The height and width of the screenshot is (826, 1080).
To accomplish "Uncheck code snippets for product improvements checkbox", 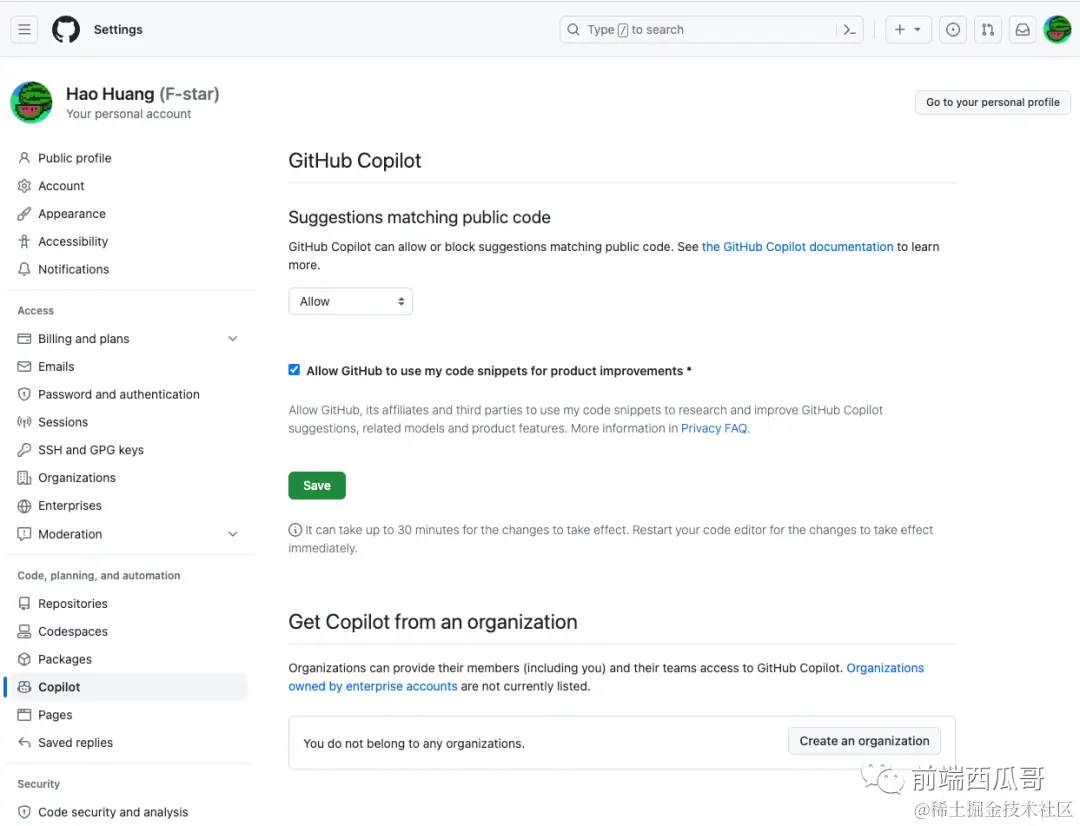I will point(294,370).
